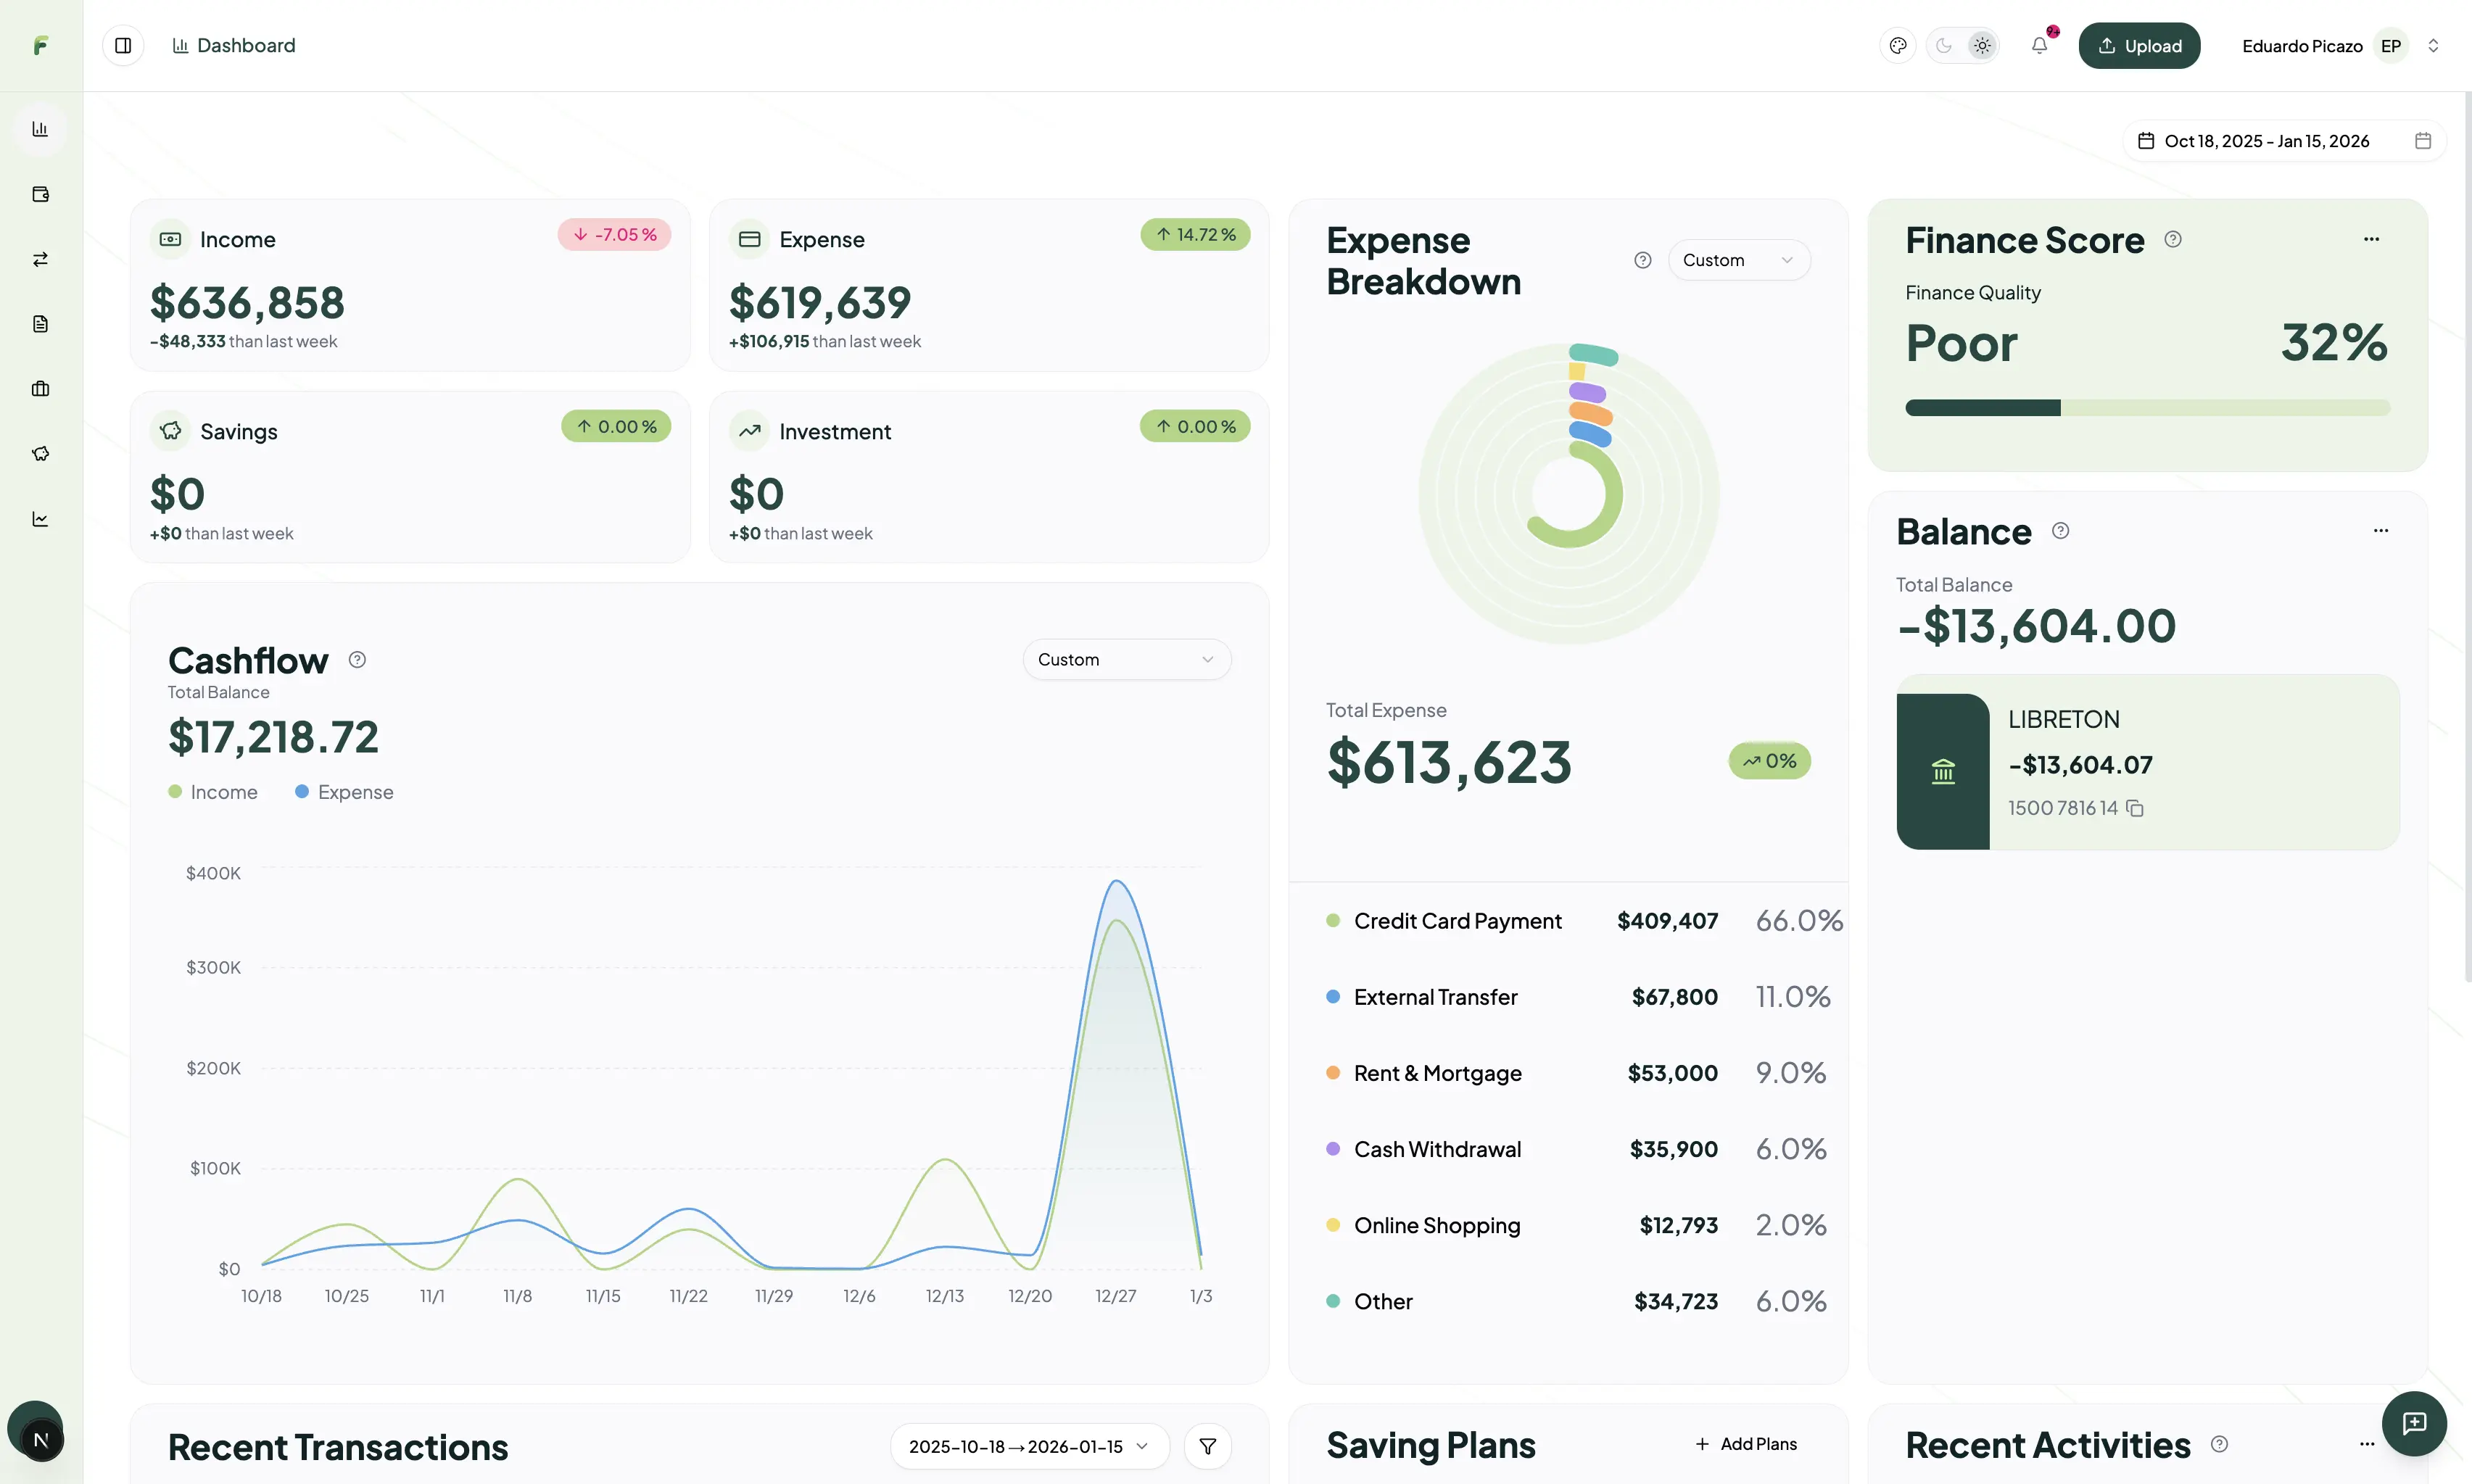Copy the LIBRETON account number
The height and width of the screenshot is (1484, 2472).
[x=2137, y=809]
